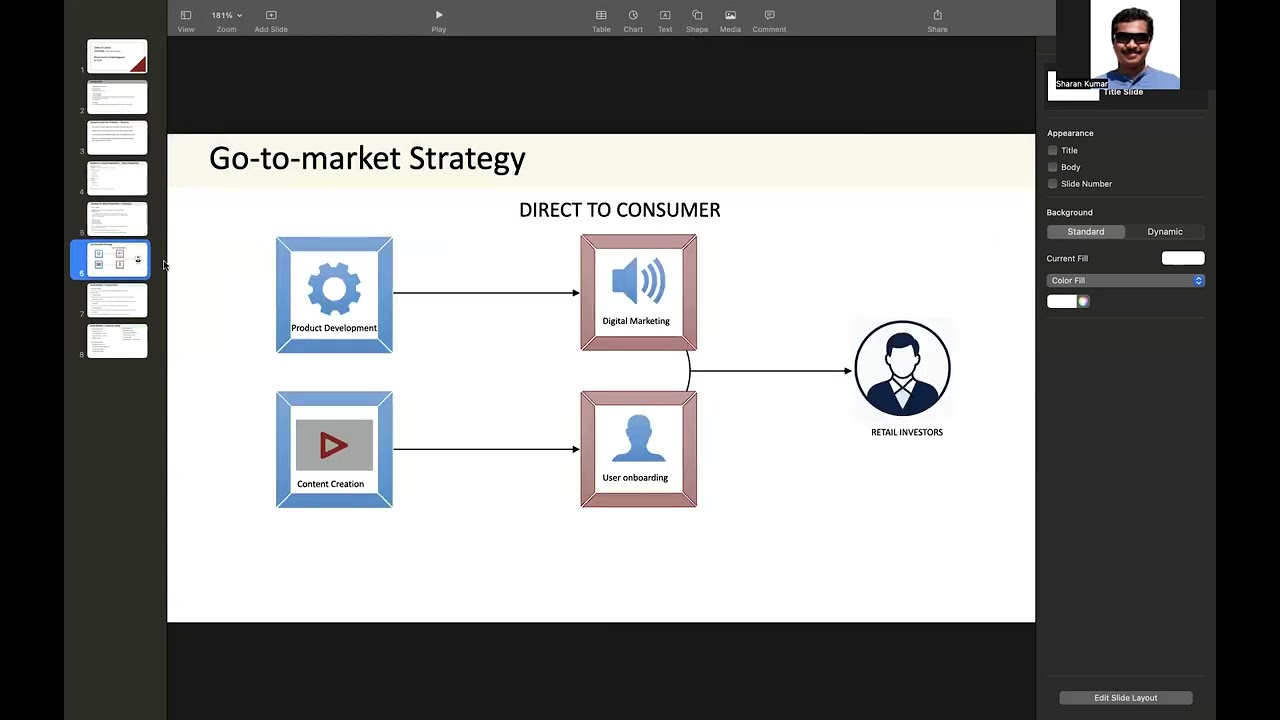Select the arrow pointing to Retail Investors
Viewport: 1280px width, 720px height.
tap(770, 371)
